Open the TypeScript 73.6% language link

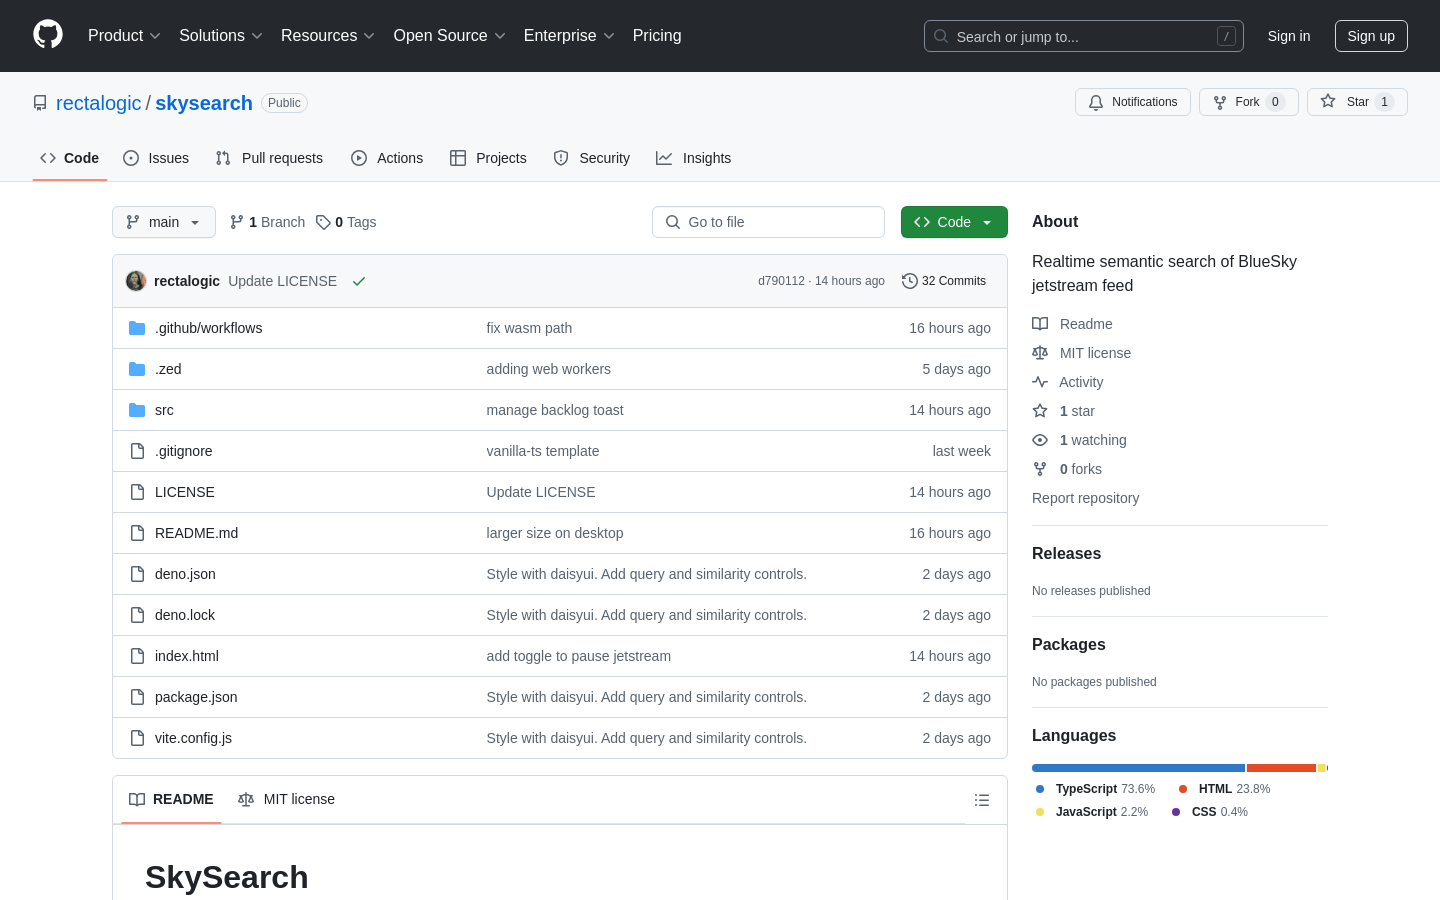pos(1095,789)
